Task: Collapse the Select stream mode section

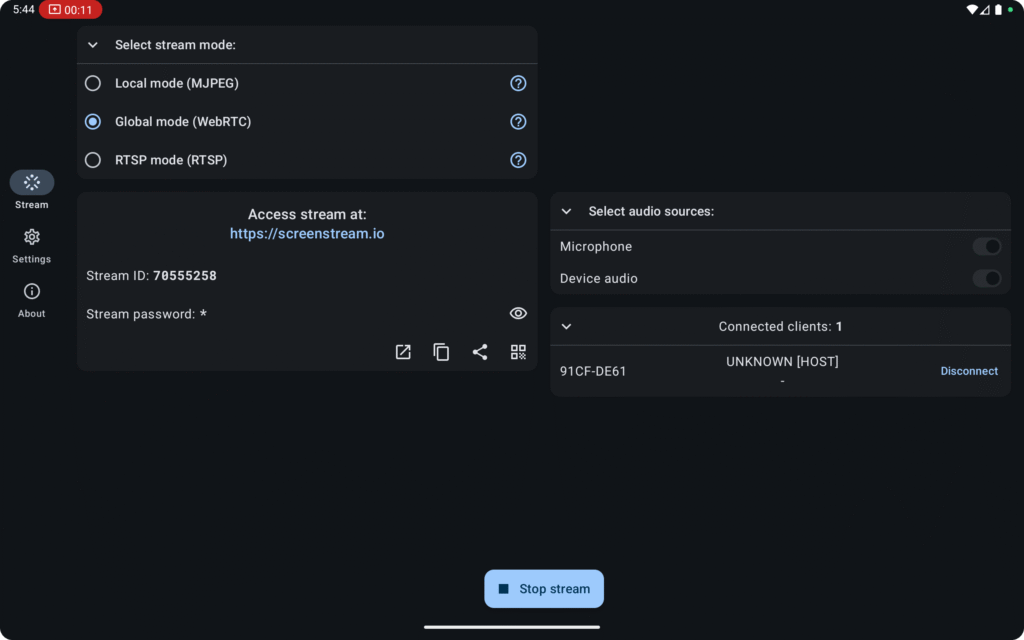Action: (92, 44)
